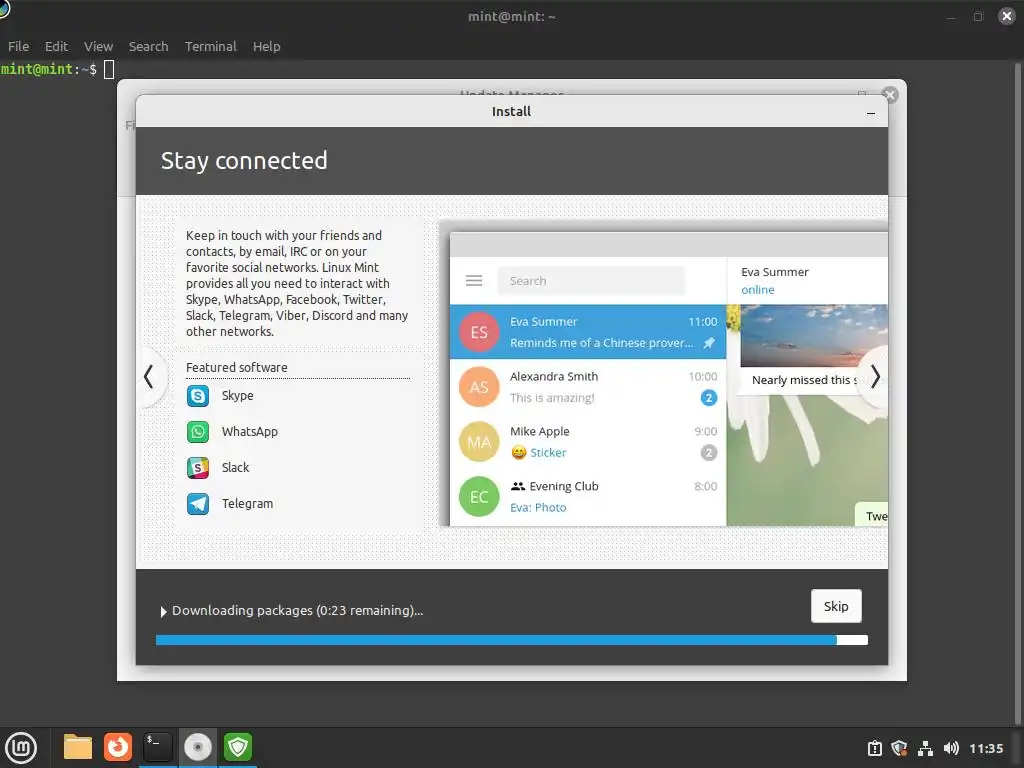Click the Search field in the chat preview
The image size is (1024, 768).
591,281
